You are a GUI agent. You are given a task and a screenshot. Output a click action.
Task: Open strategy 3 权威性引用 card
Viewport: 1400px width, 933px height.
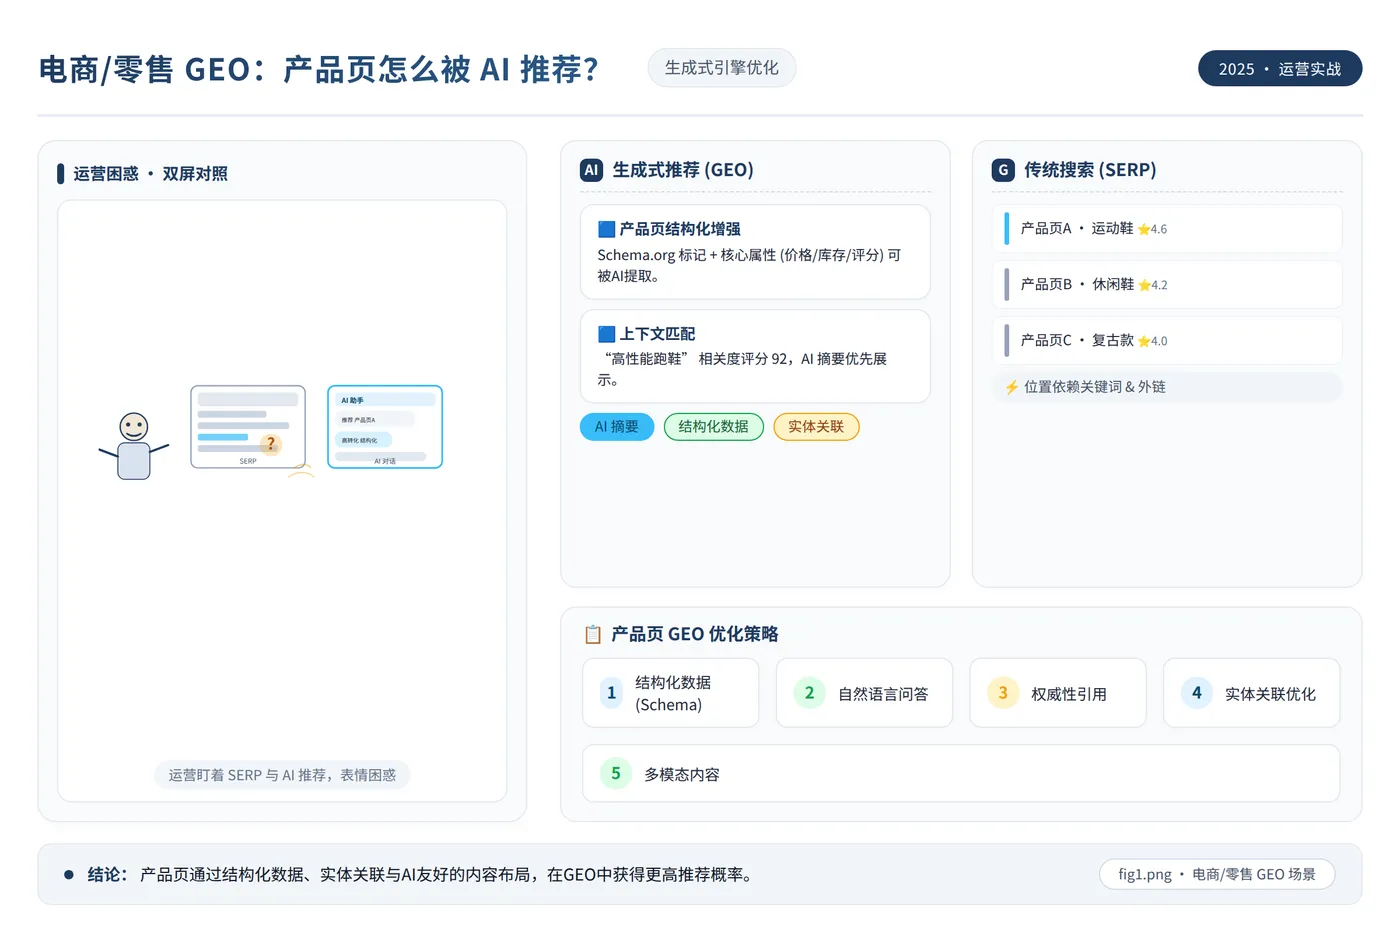[1058, 693]
